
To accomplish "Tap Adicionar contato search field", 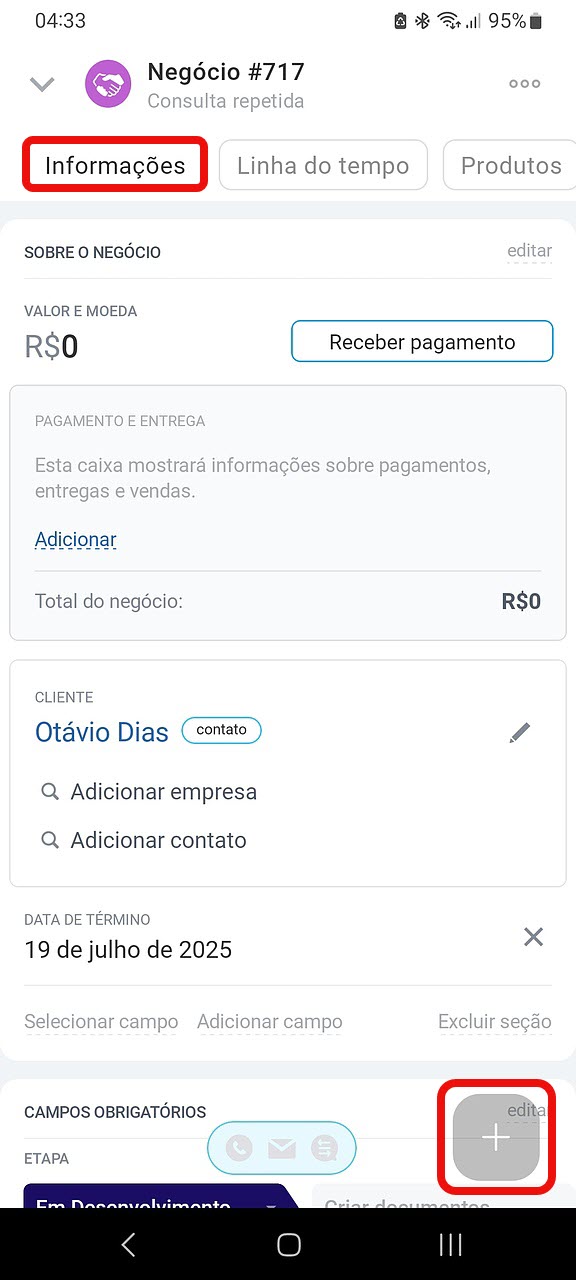I will click(144, 840).
